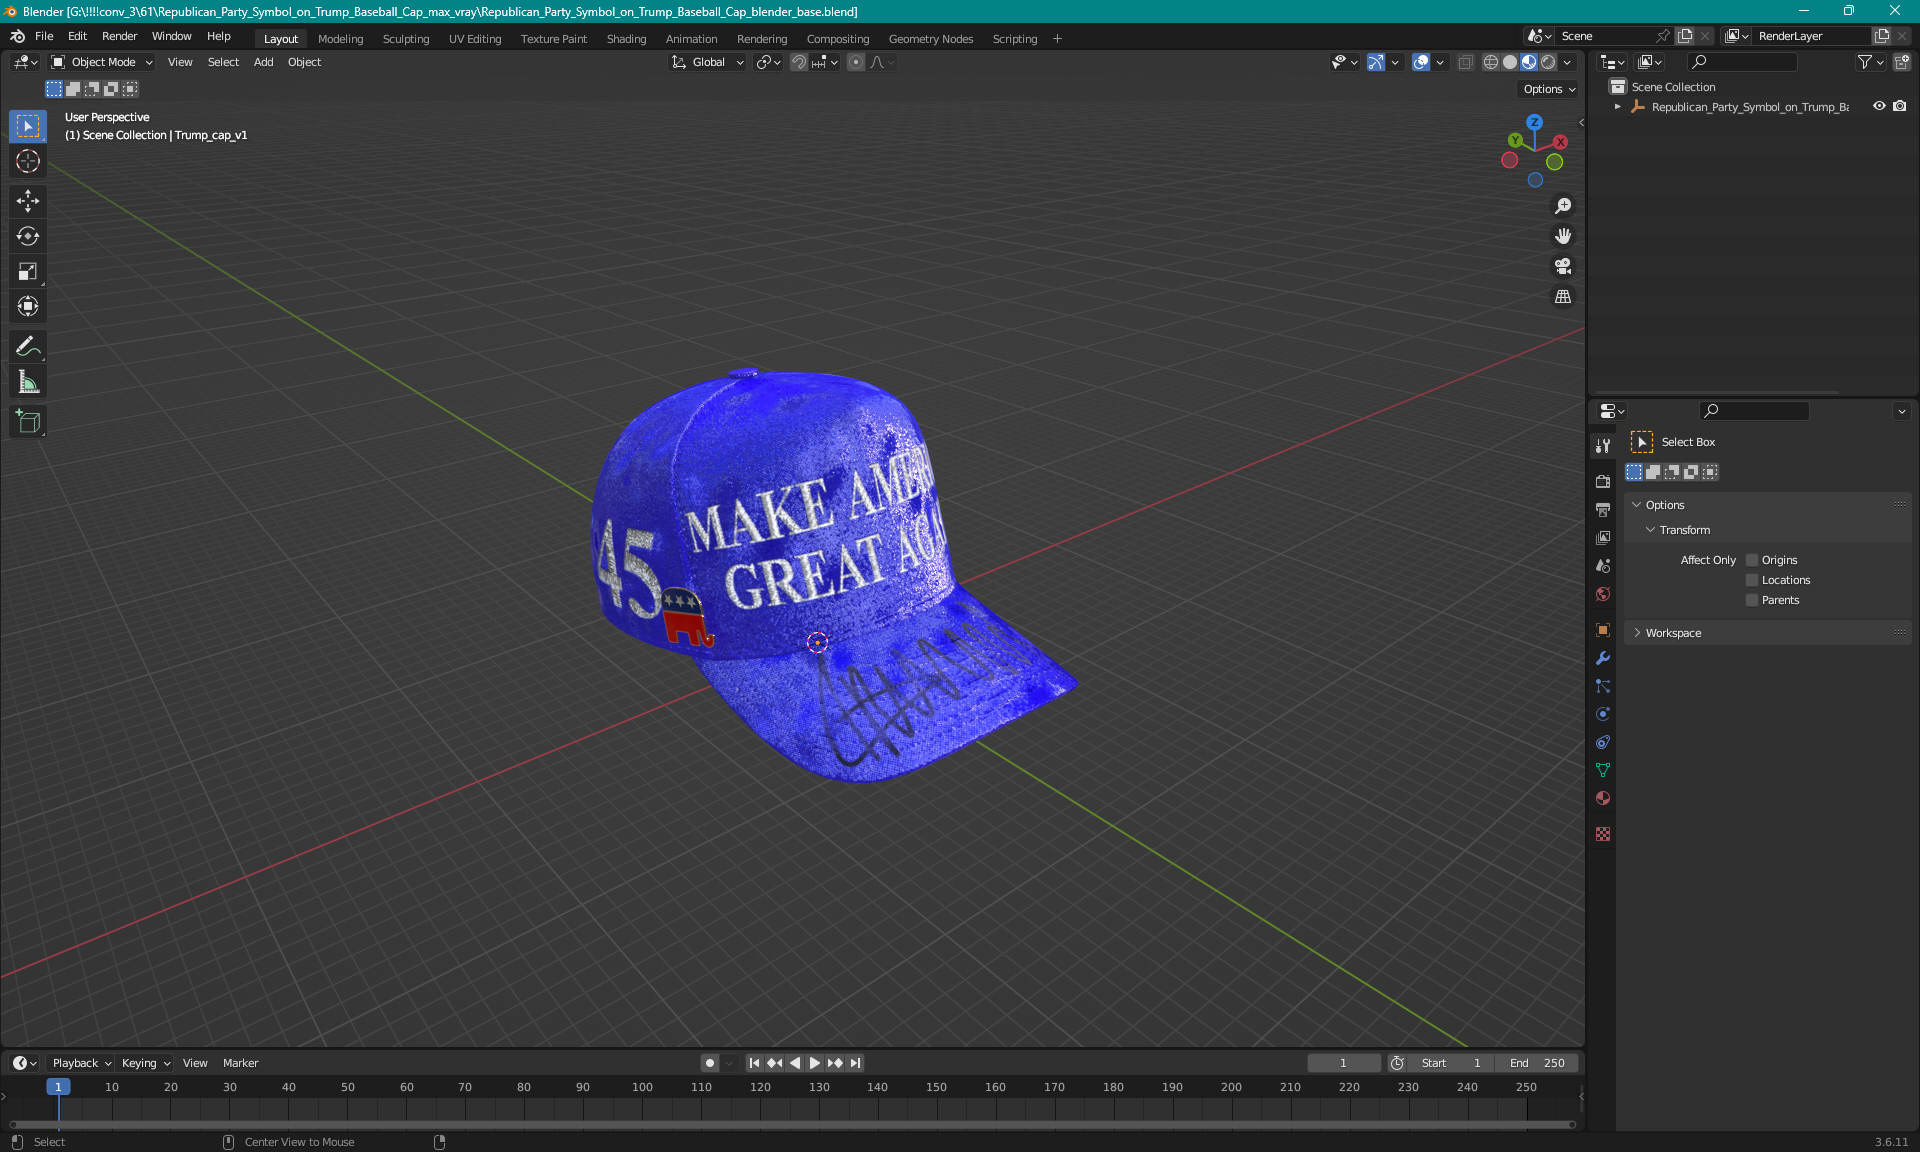Open the Object Mode dropdown
Screen dimensions: 1920x1152
(x=101, y=62)
